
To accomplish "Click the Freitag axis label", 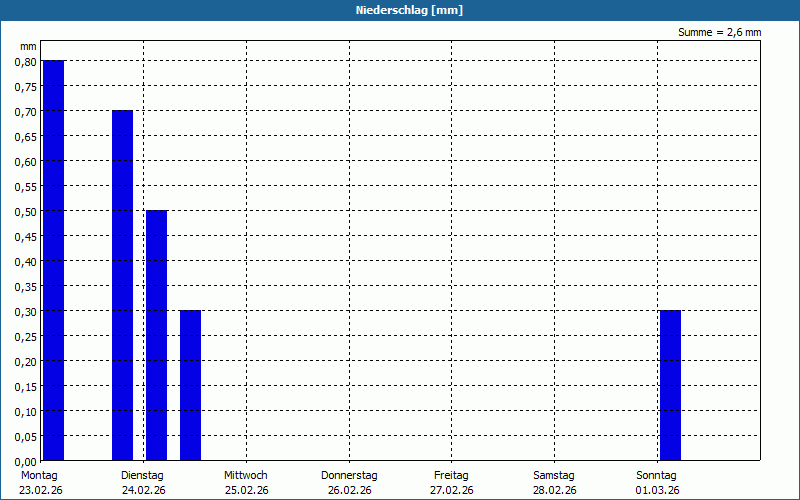I will (x=452, y=475).
